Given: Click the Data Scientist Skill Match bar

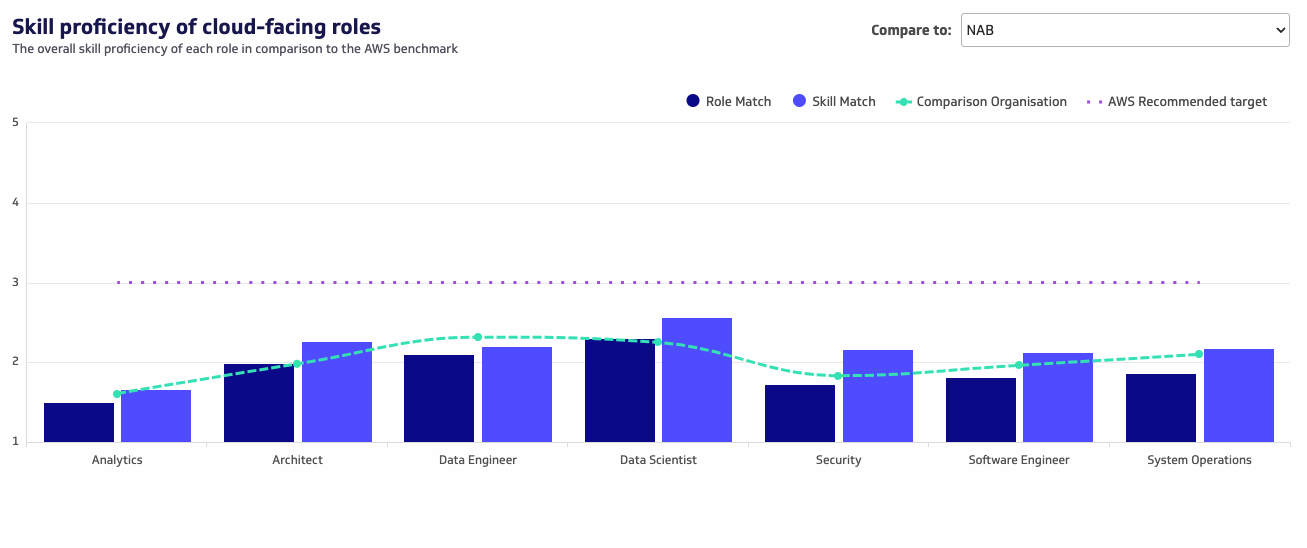Looking at the screenshot, I should pos(697,380).
